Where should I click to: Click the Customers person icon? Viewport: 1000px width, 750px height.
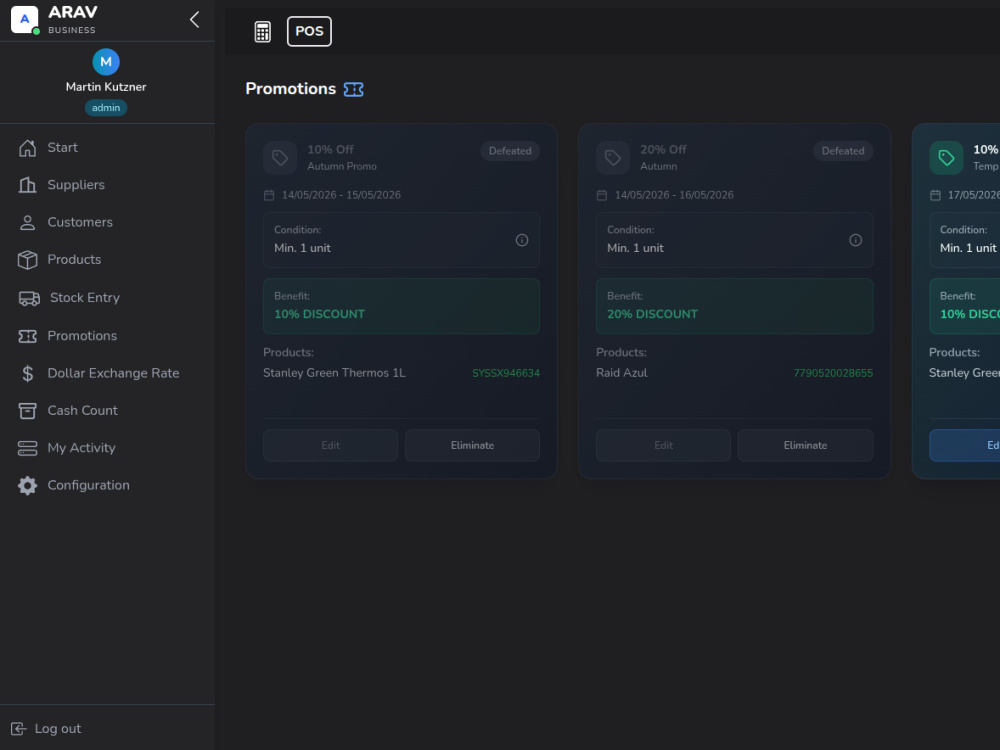[27, 223]
